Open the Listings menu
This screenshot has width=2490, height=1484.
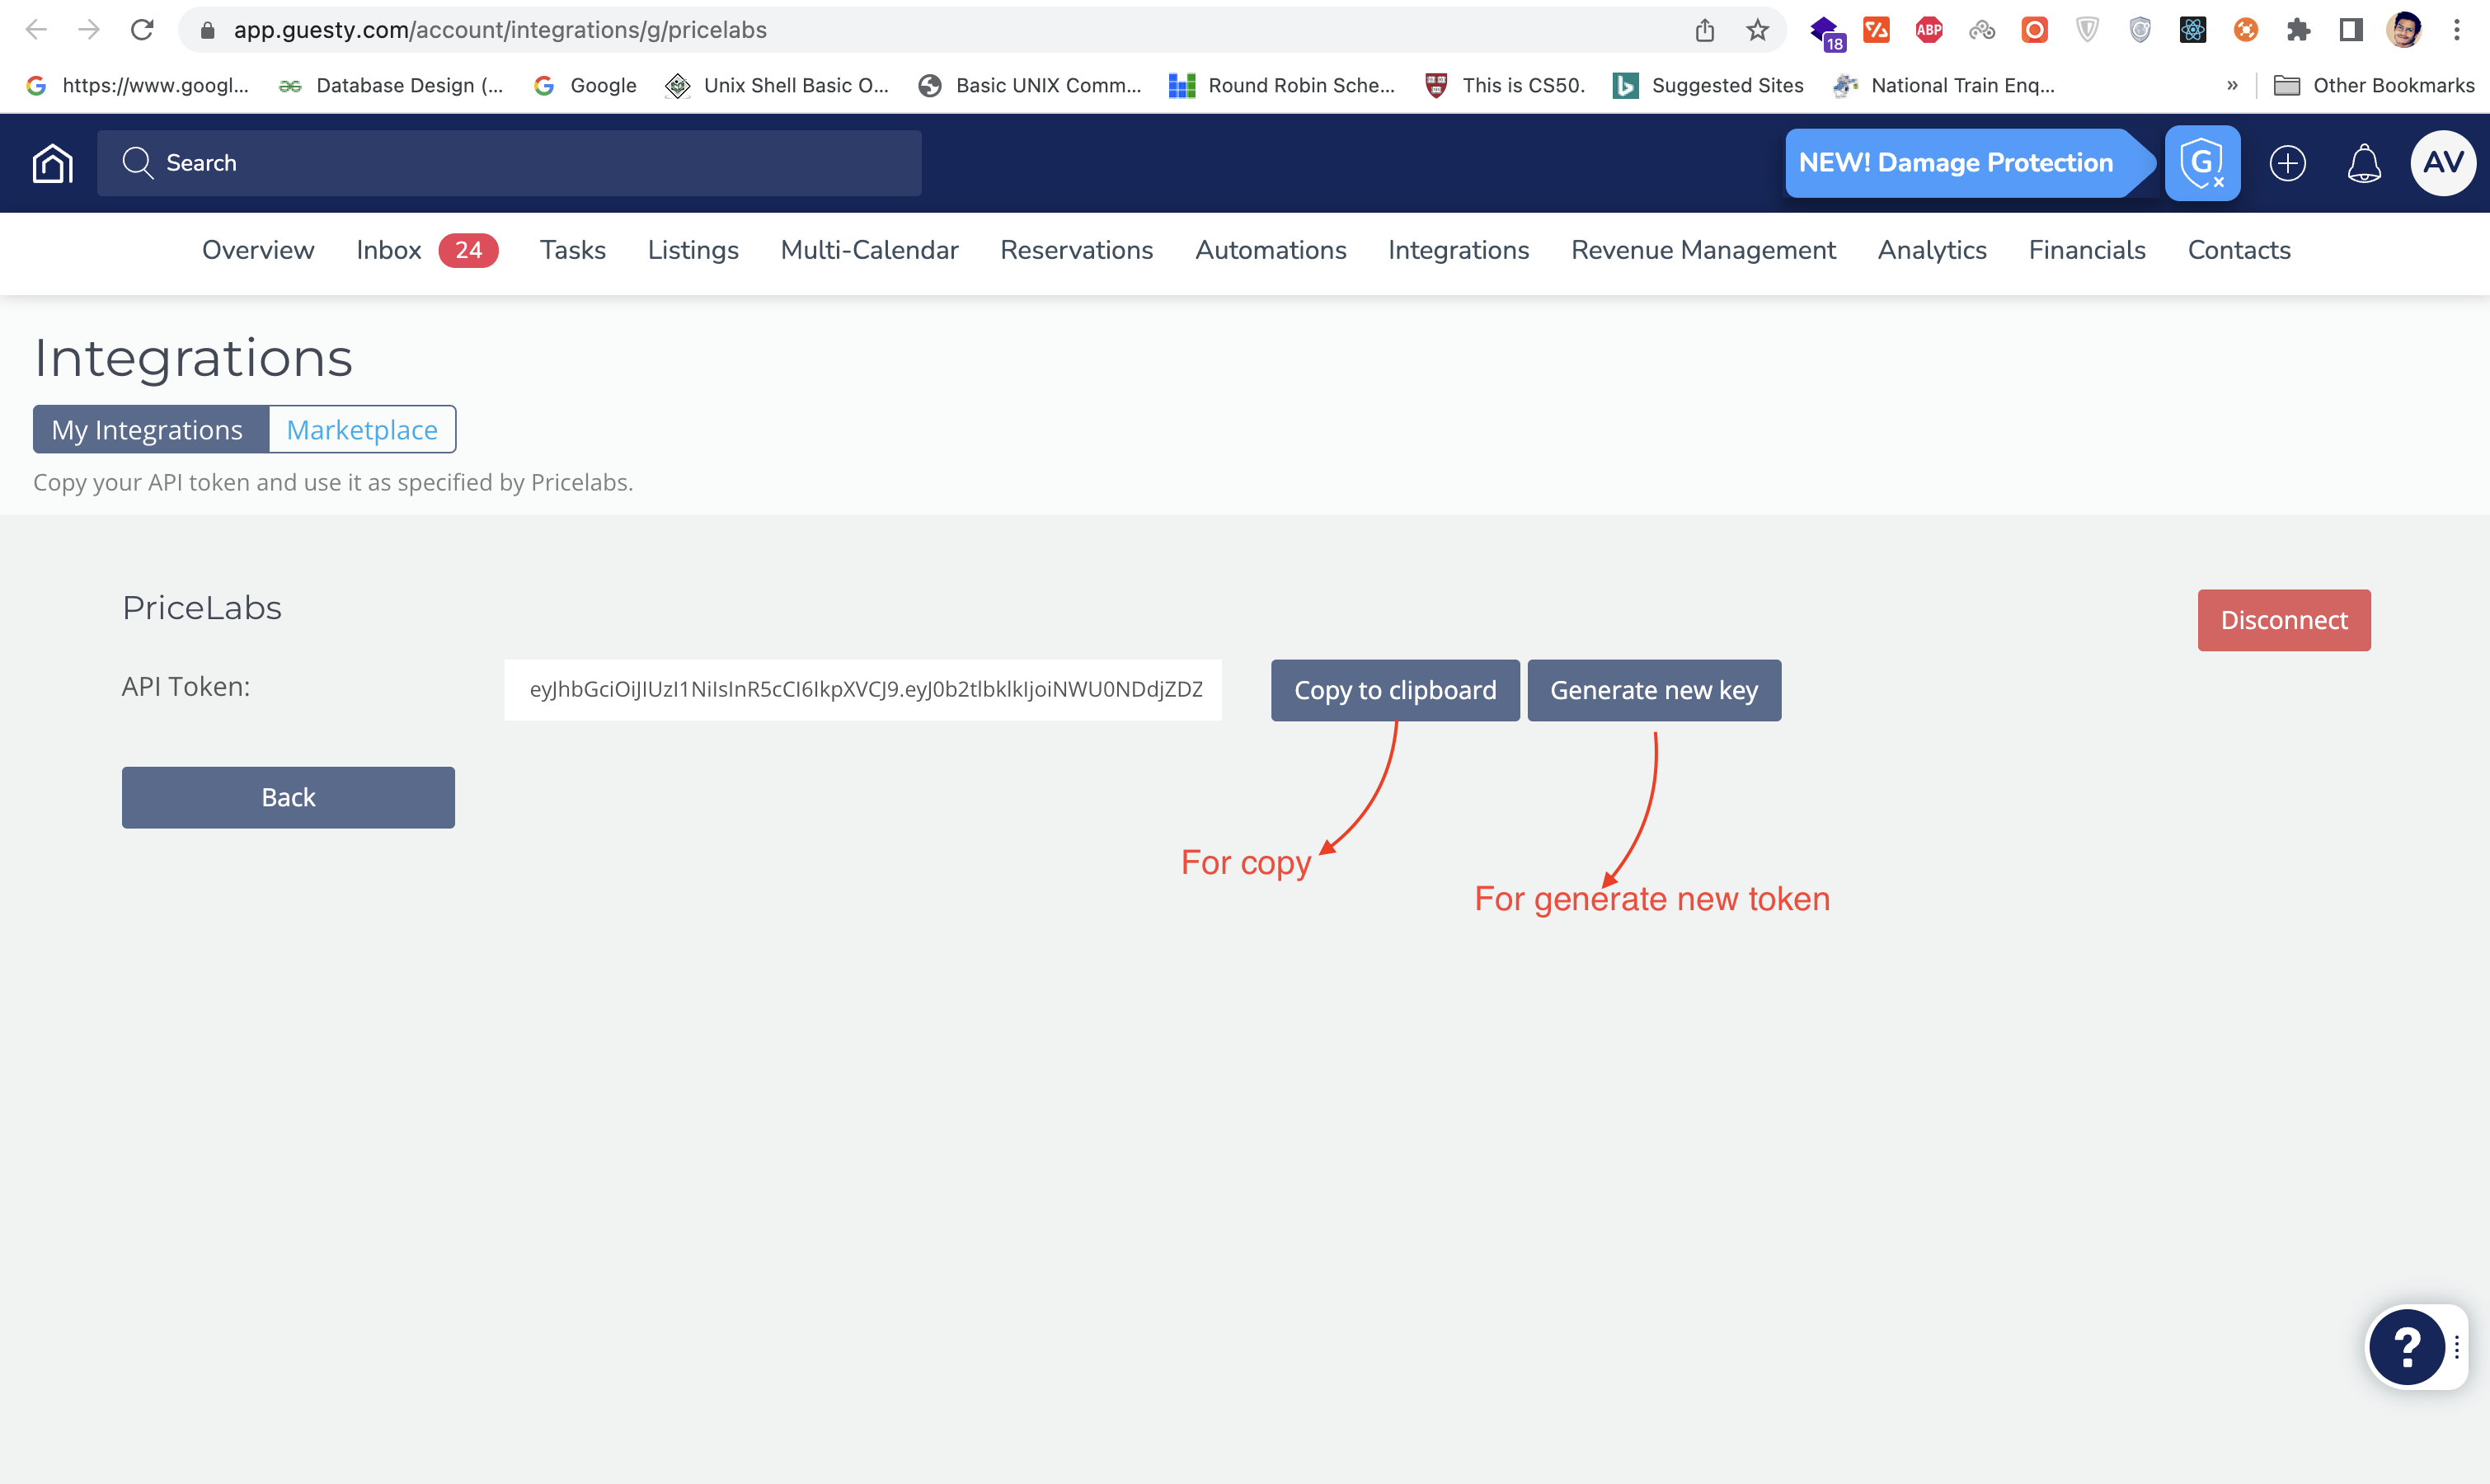693,250
